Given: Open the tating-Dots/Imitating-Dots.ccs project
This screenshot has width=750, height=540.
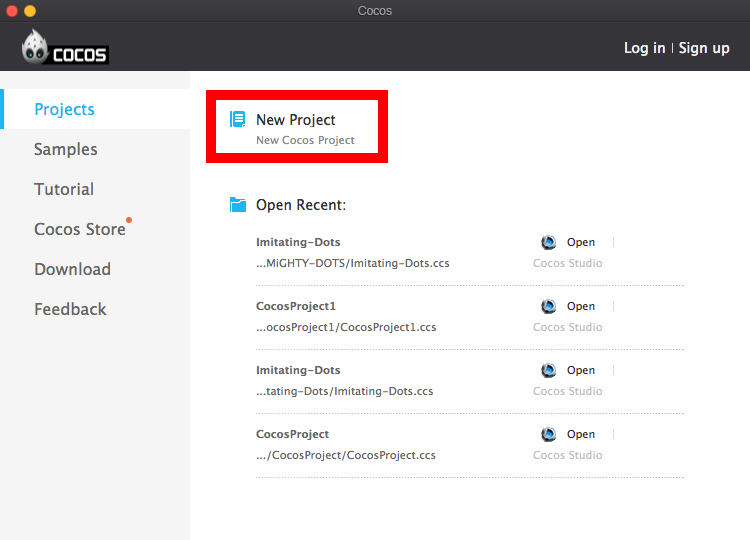Looking at the screenshot, I should 581,370.
